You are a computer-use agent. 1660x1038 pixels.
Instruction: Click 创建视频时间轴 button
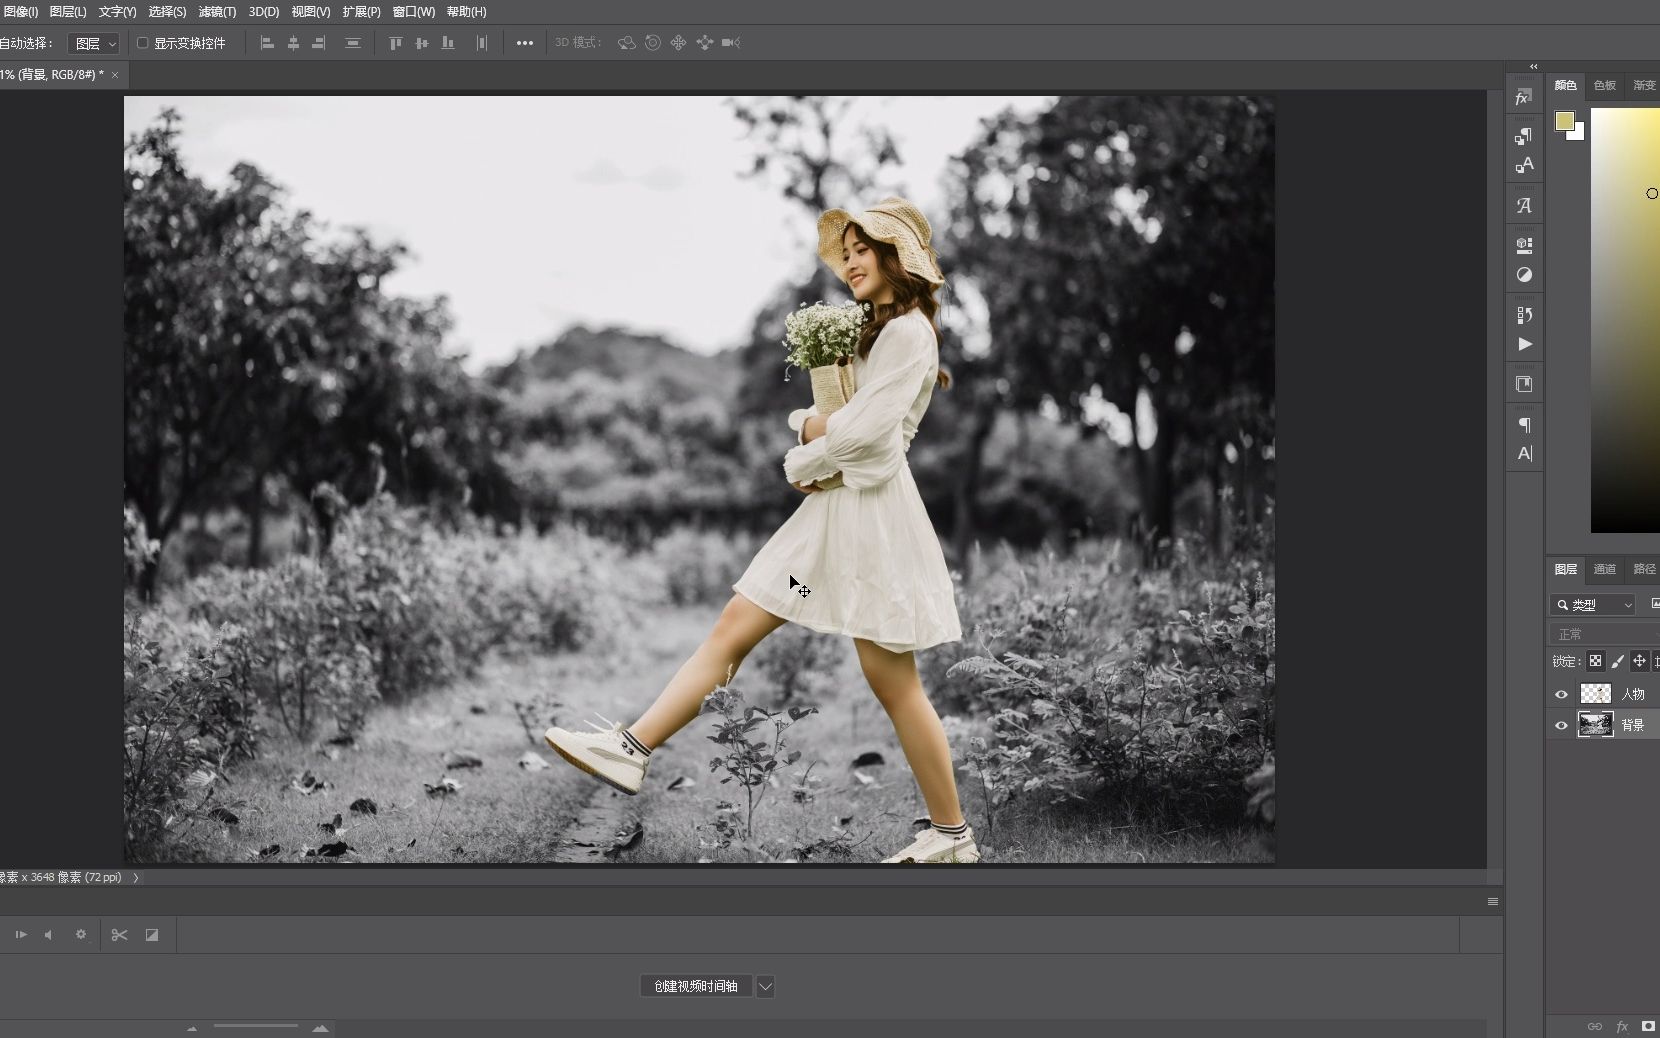696,987
